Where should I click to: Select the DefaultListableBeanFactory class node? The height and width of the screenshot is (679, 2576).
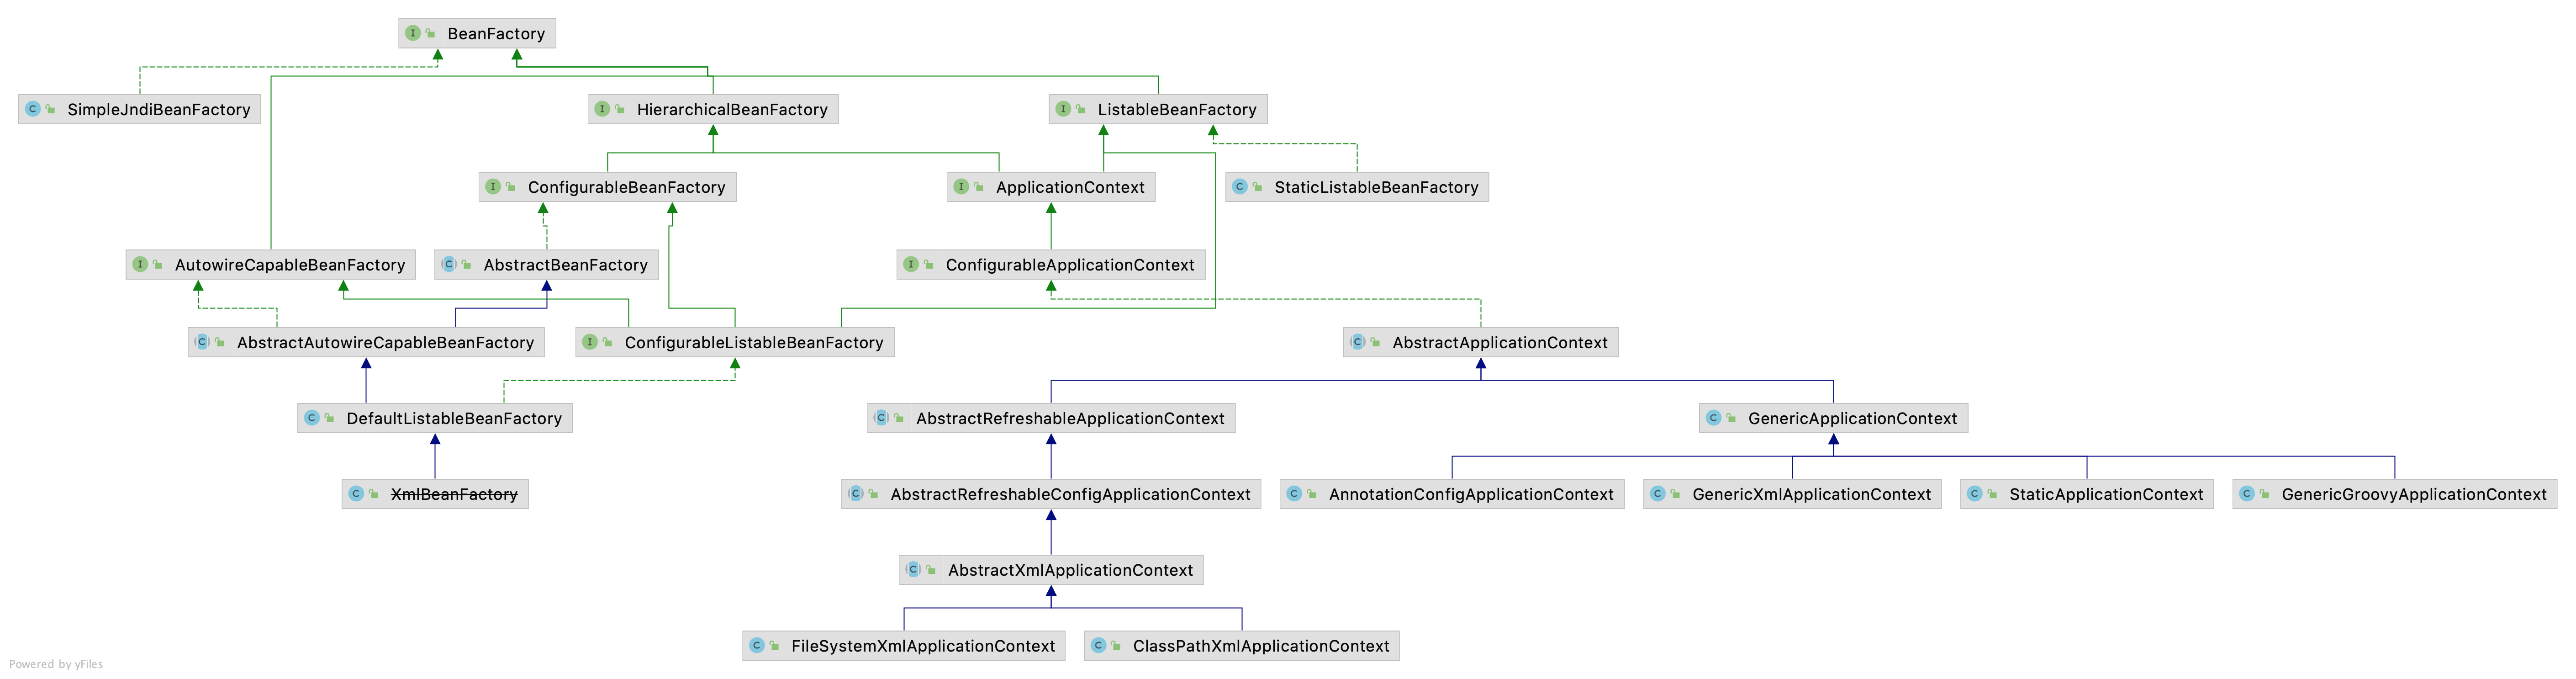(453, 418)
